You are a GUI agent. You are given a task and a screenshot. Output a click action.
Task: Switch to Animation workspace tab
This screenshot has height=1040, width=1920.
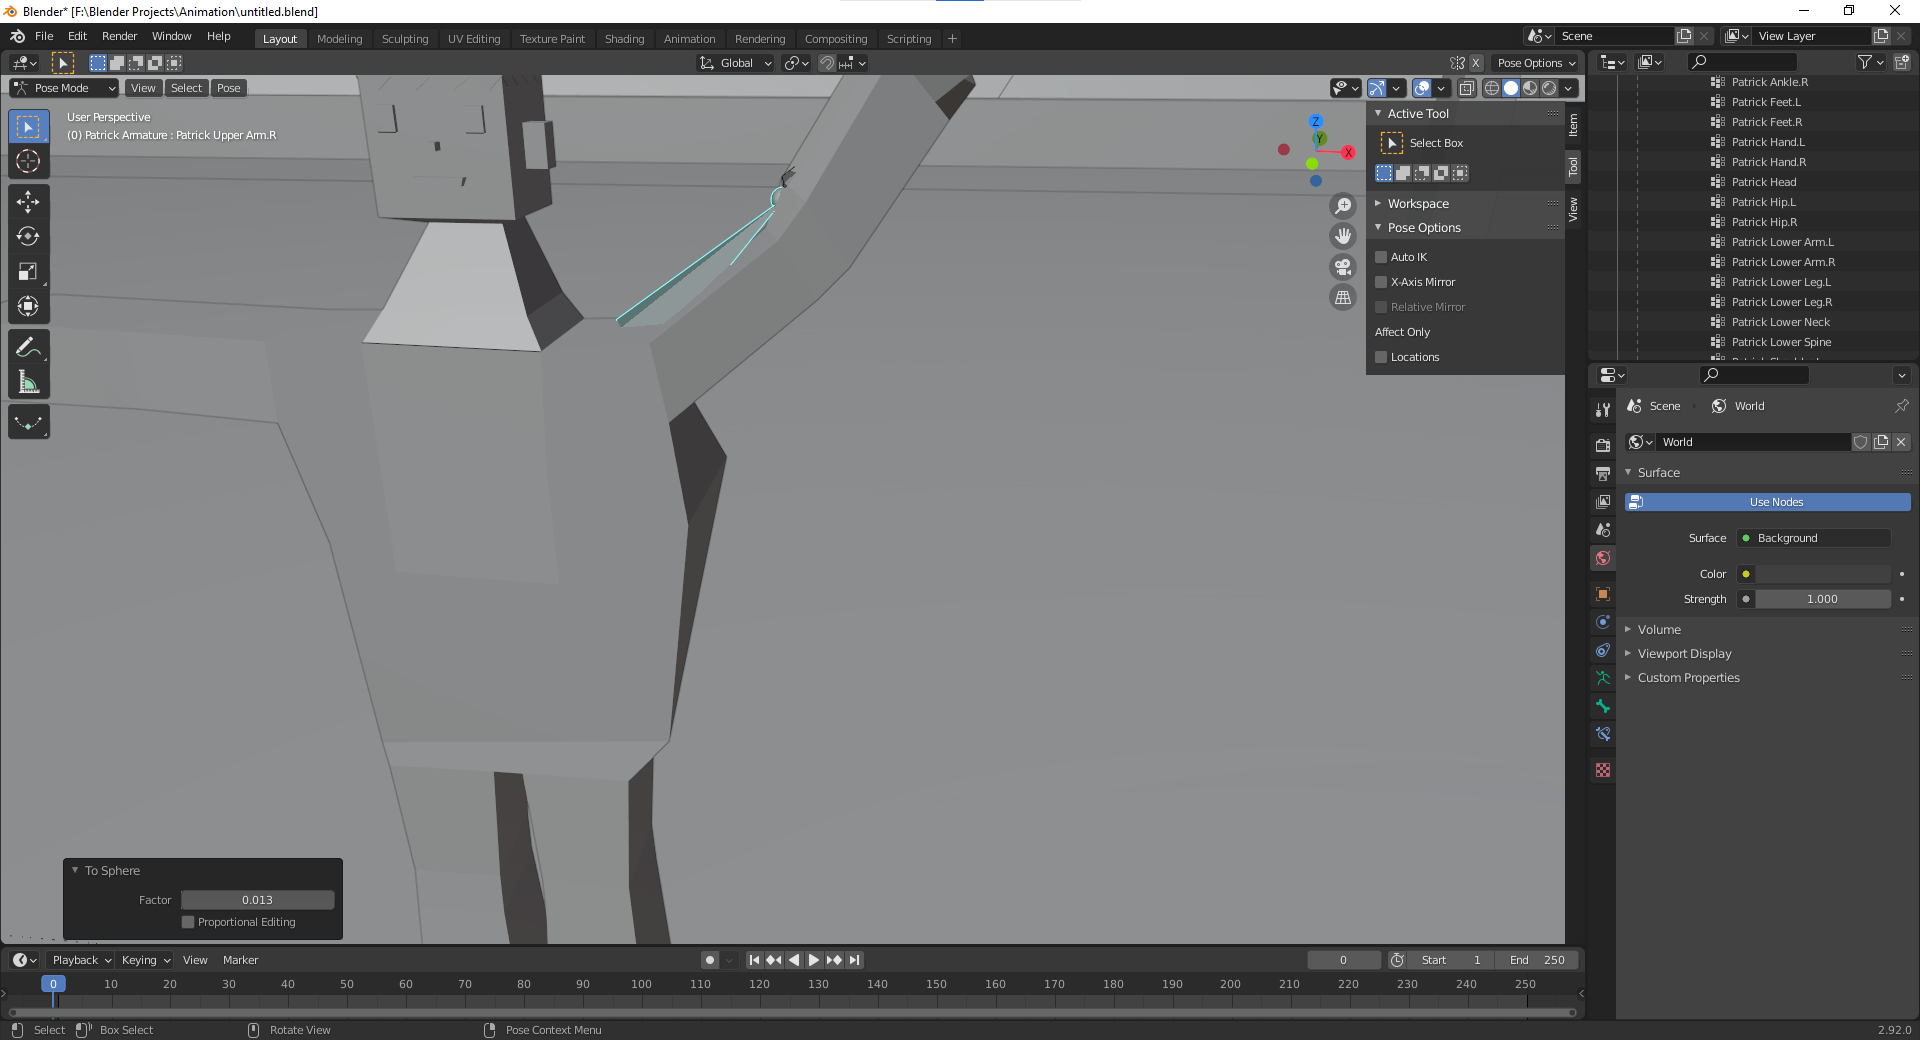click(x=689, y=39)
